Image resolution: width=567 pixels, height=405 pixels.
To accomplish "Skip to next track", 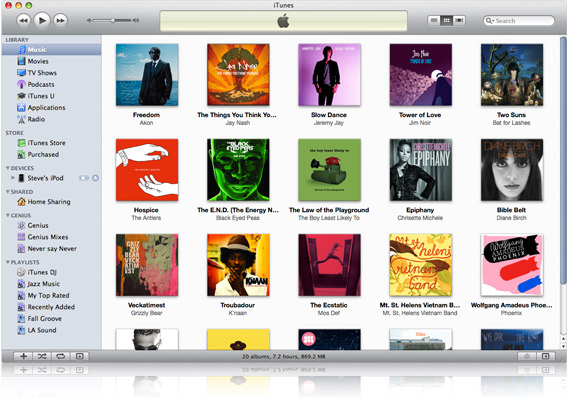I will pyautogui.click(x=61, y=20).
